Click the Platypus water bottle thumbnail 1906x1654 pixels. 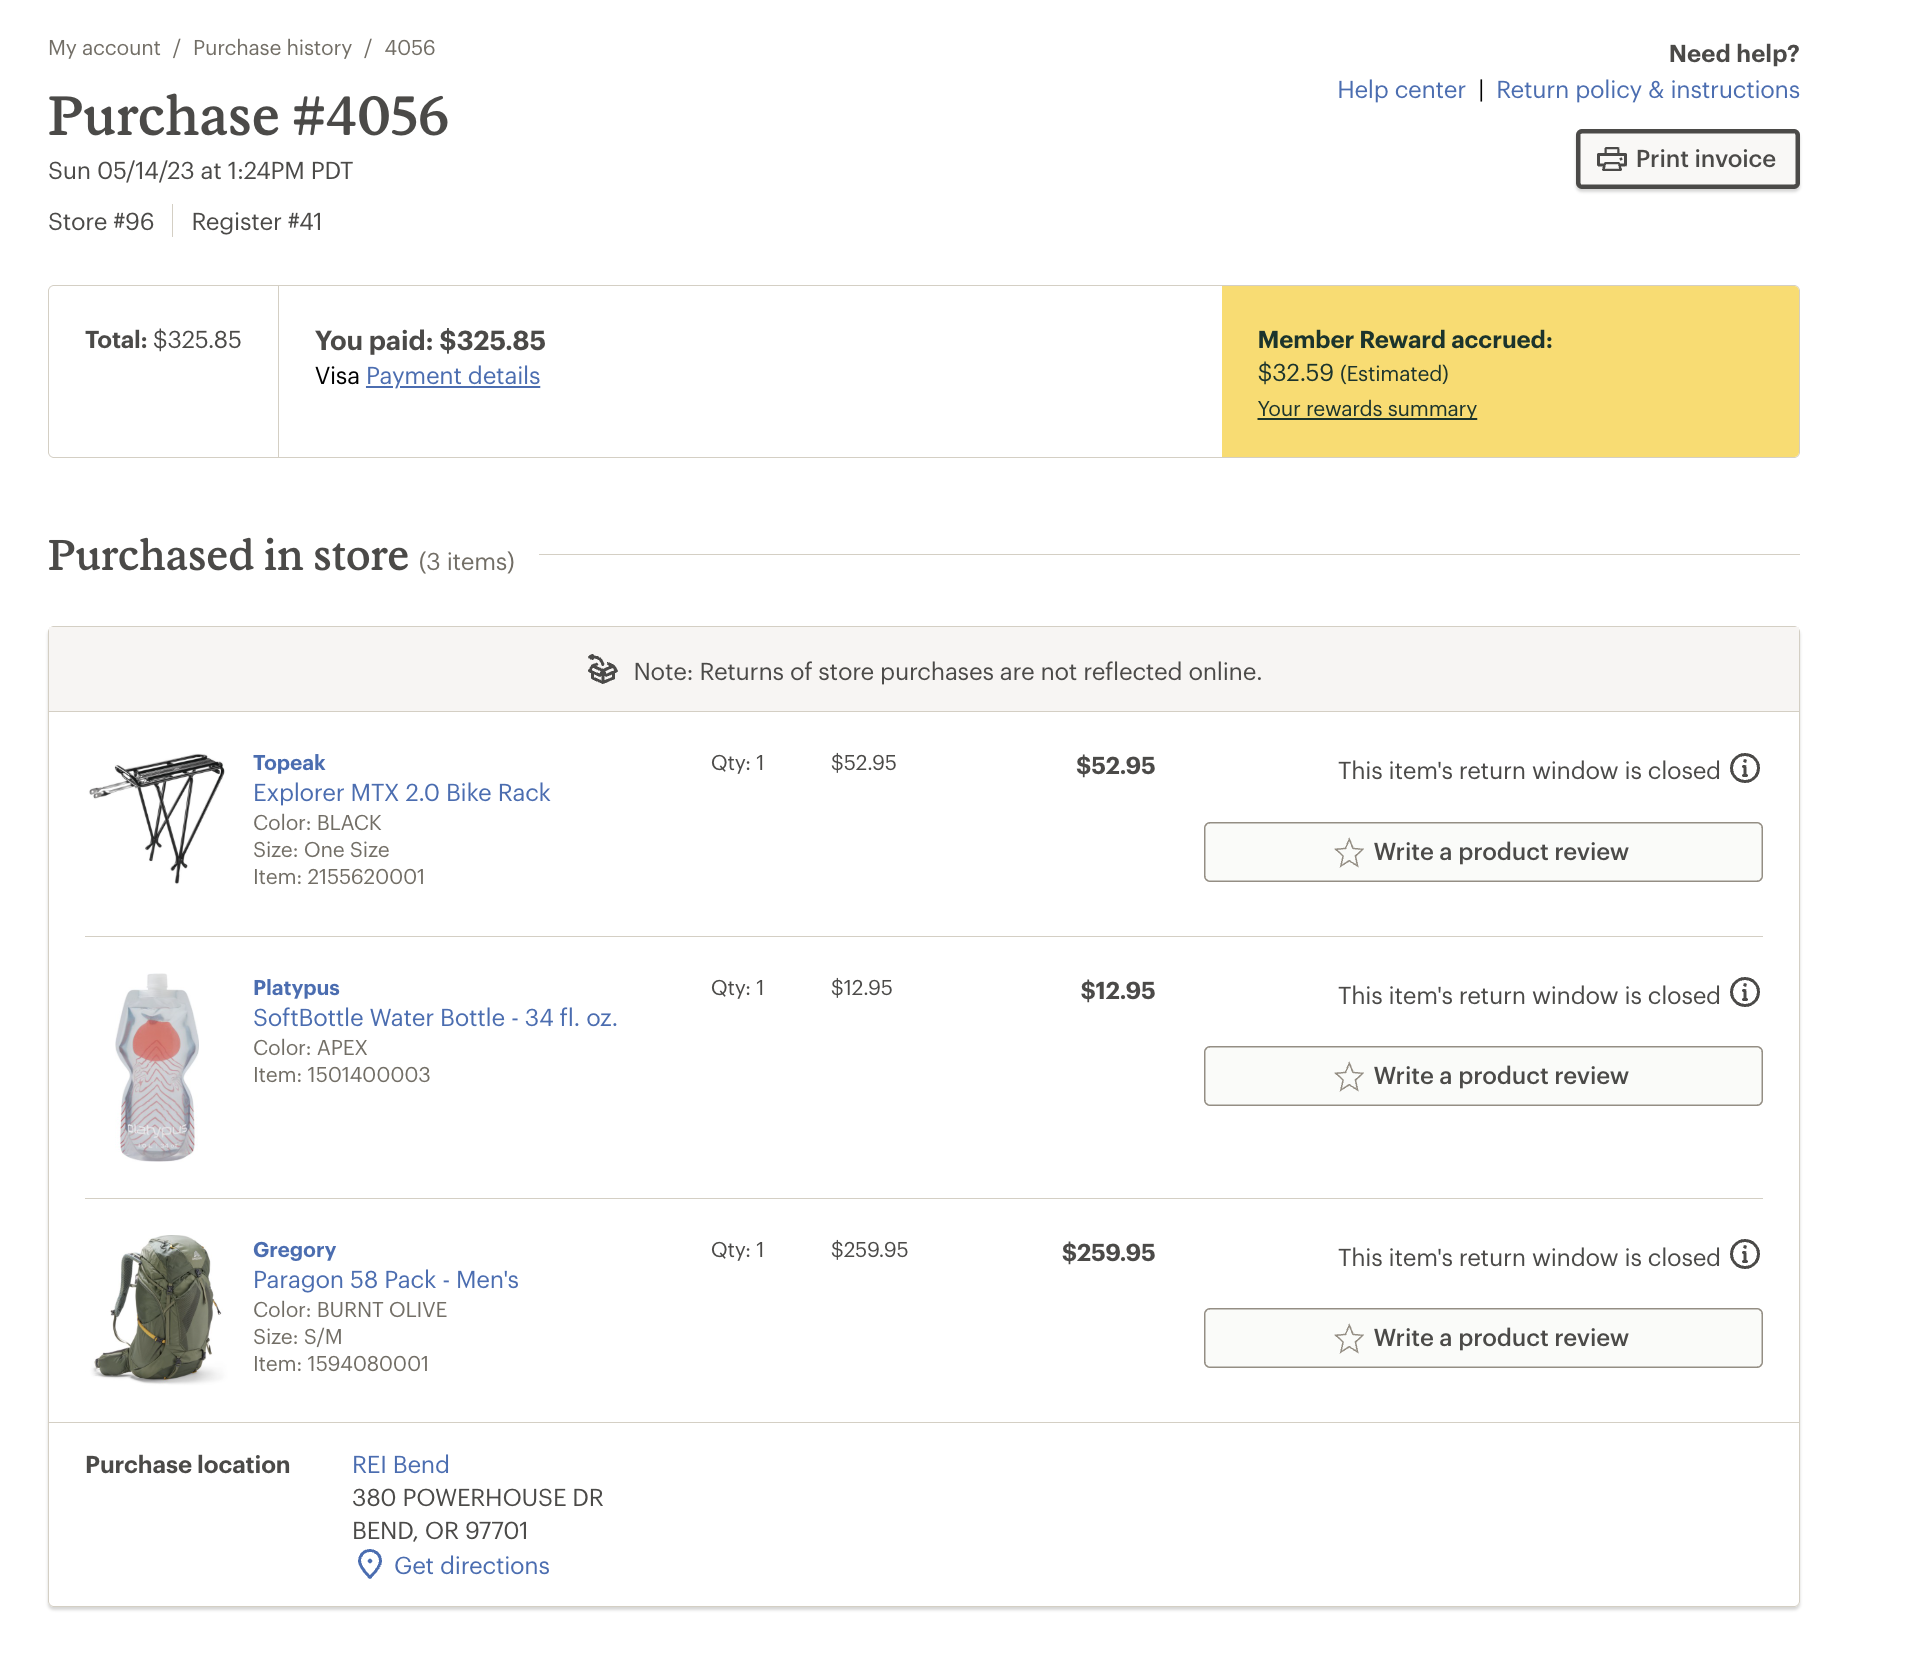[x=157, y=1067]
